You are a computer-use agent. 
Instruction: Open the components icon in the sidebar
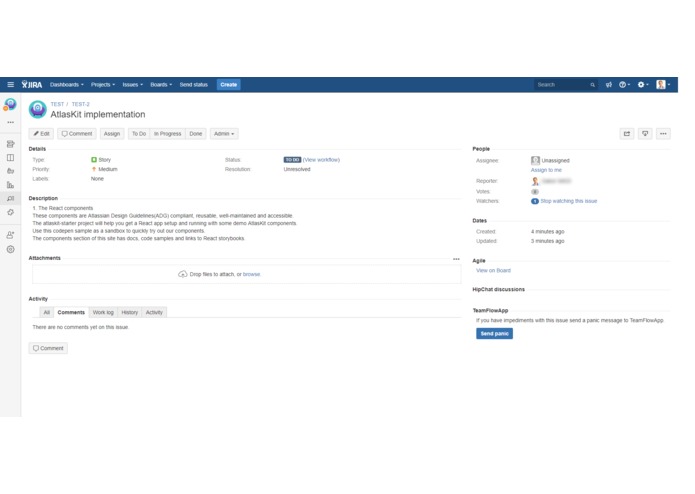[11, 212]
